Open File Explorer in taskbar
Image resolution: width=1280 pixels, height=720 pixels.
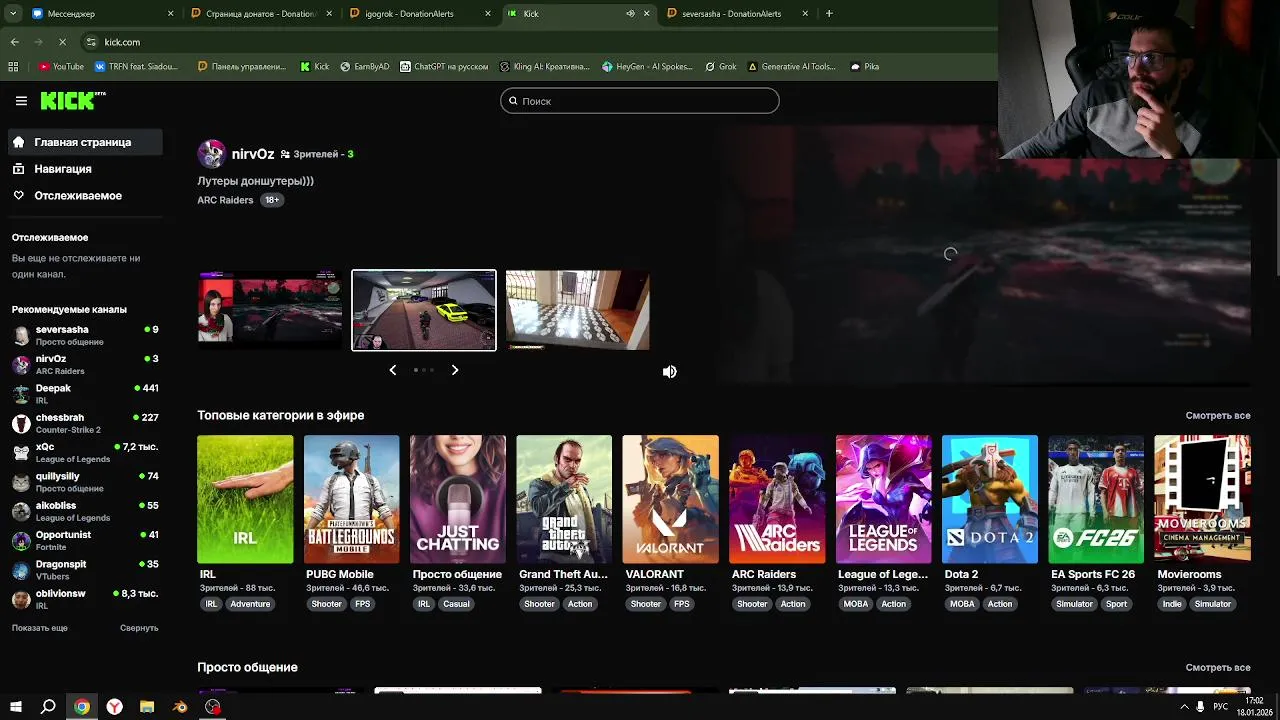tap(147, 707)
